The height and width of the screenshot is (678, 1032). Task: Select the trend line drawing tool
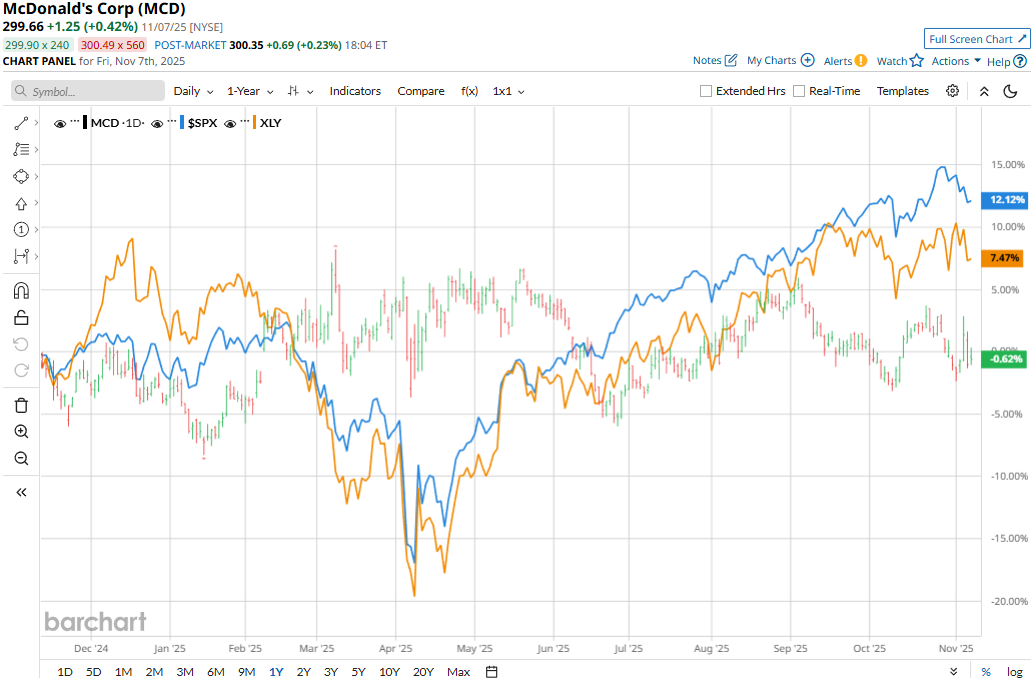tap(21, 123)
